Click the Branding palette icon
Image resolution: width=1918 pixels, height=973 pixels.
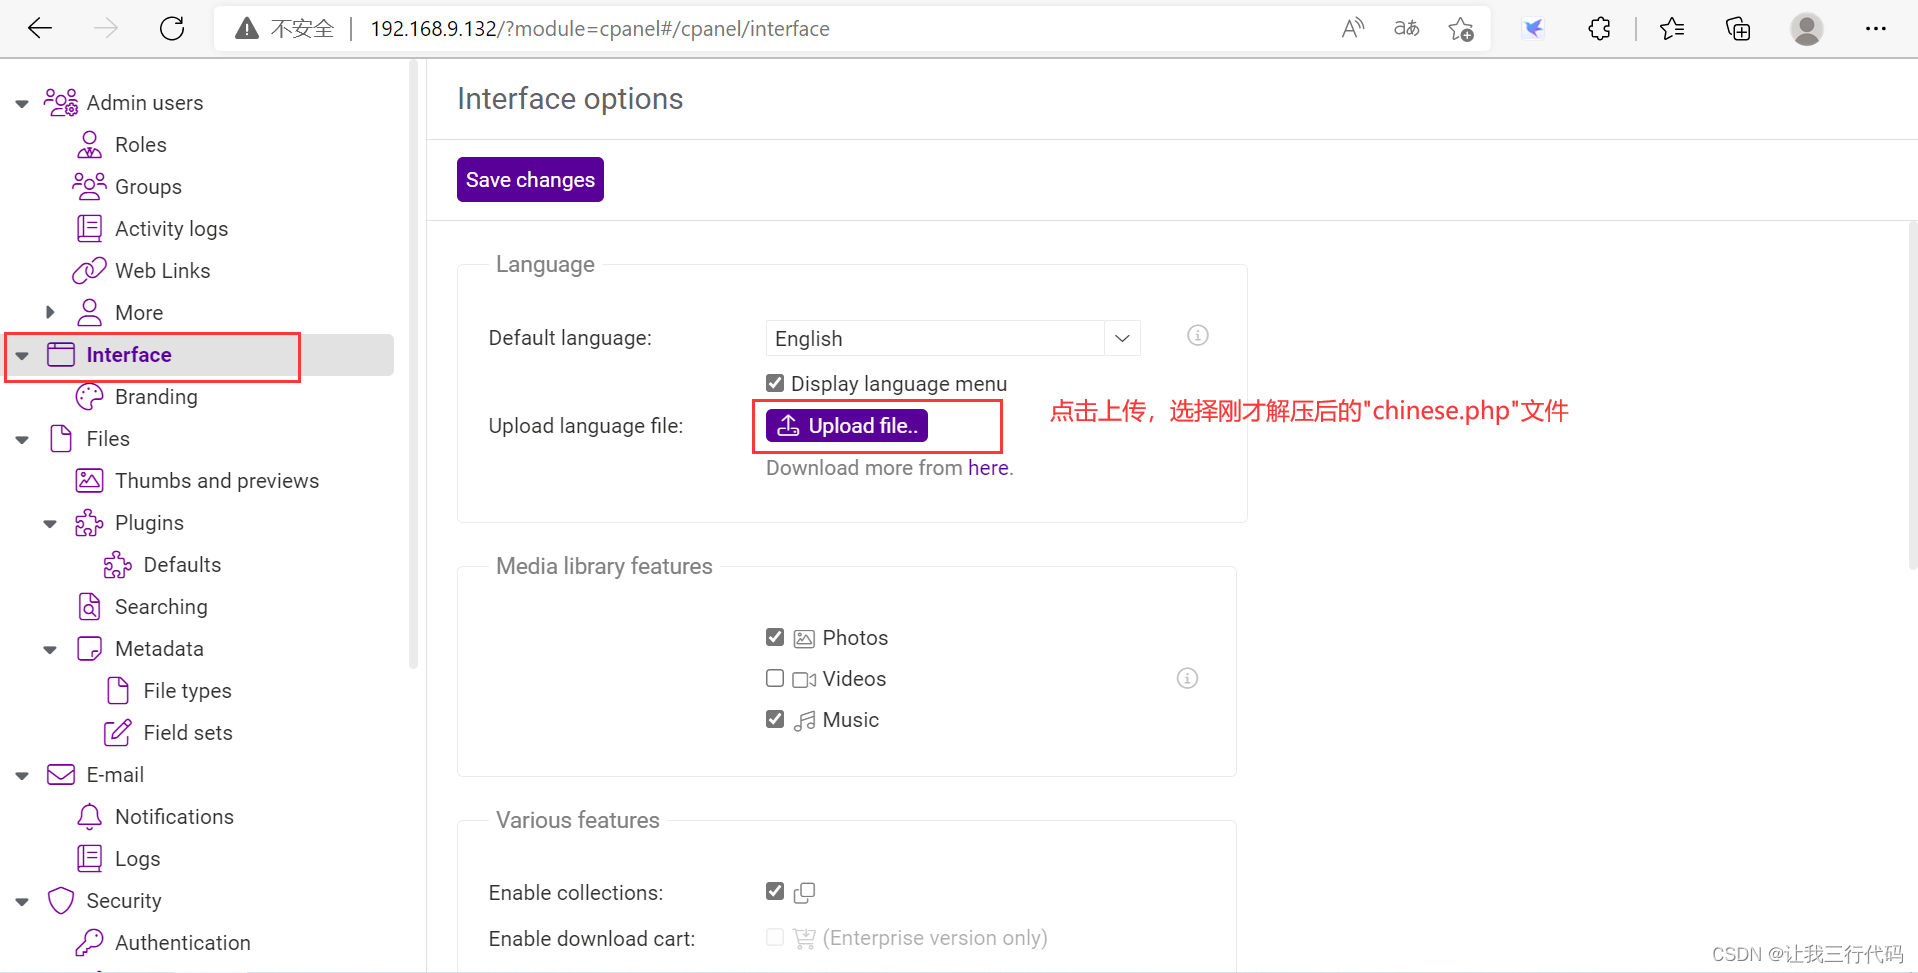click(x=89, y=397)
